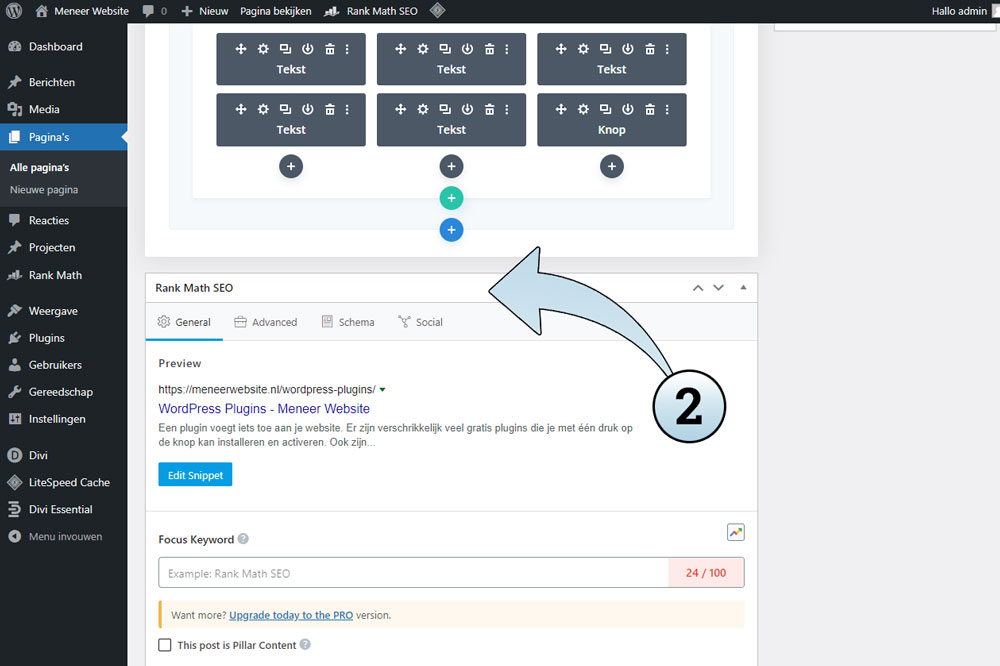
Task: Follow Upgrade today to the PRO link
Action: (x=290, y=615)
